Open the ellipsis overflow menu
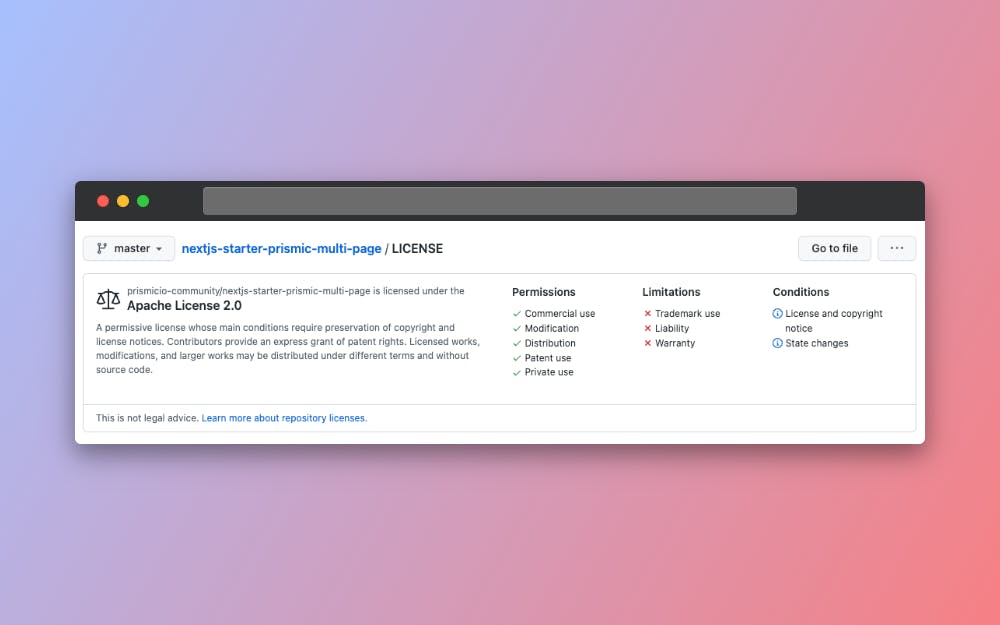The image size is (1000, 625). tap(896, 248)
